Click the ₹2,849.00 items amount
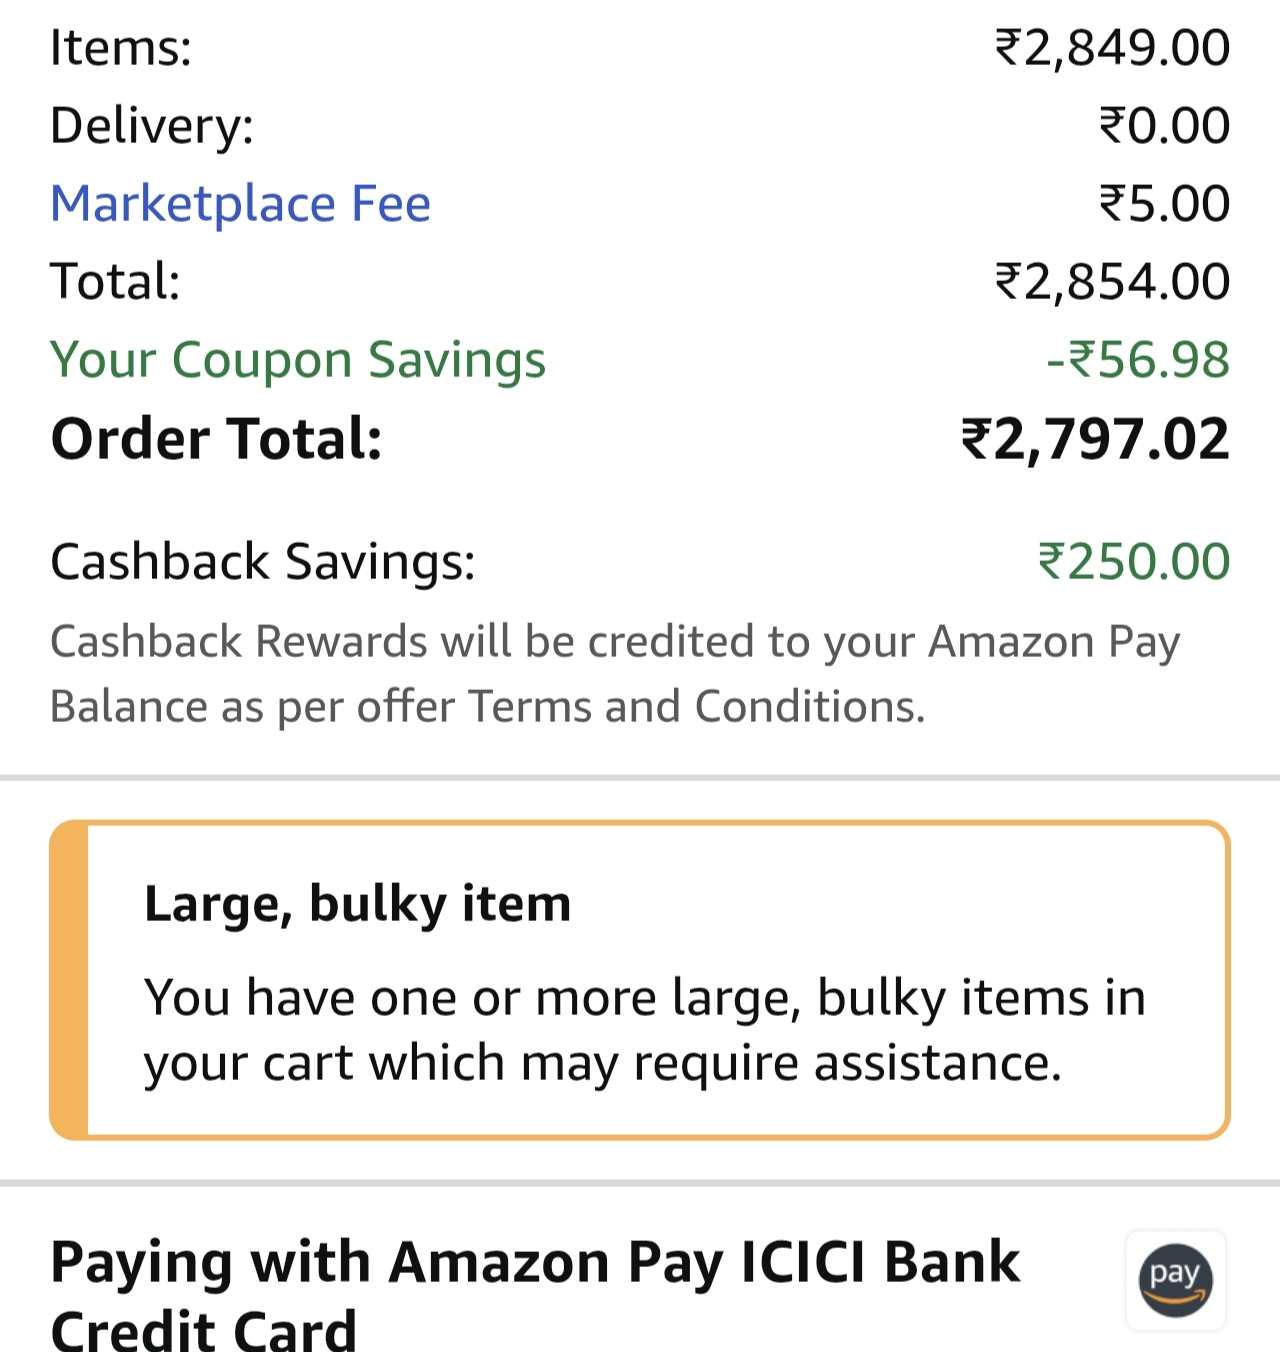 tap(1112, 48)
